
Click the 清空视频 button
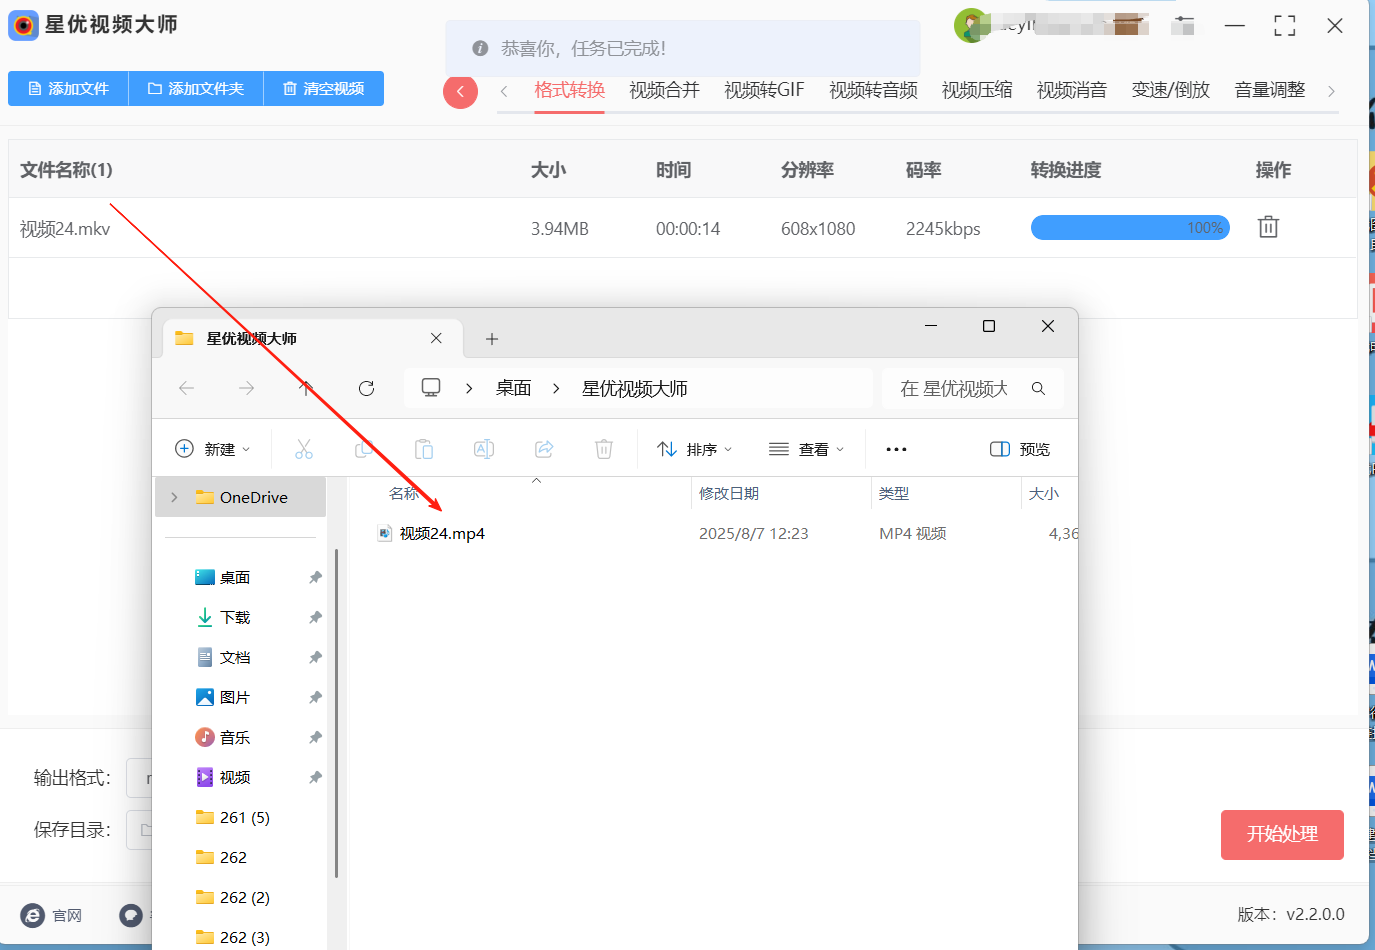coord(324,89)
